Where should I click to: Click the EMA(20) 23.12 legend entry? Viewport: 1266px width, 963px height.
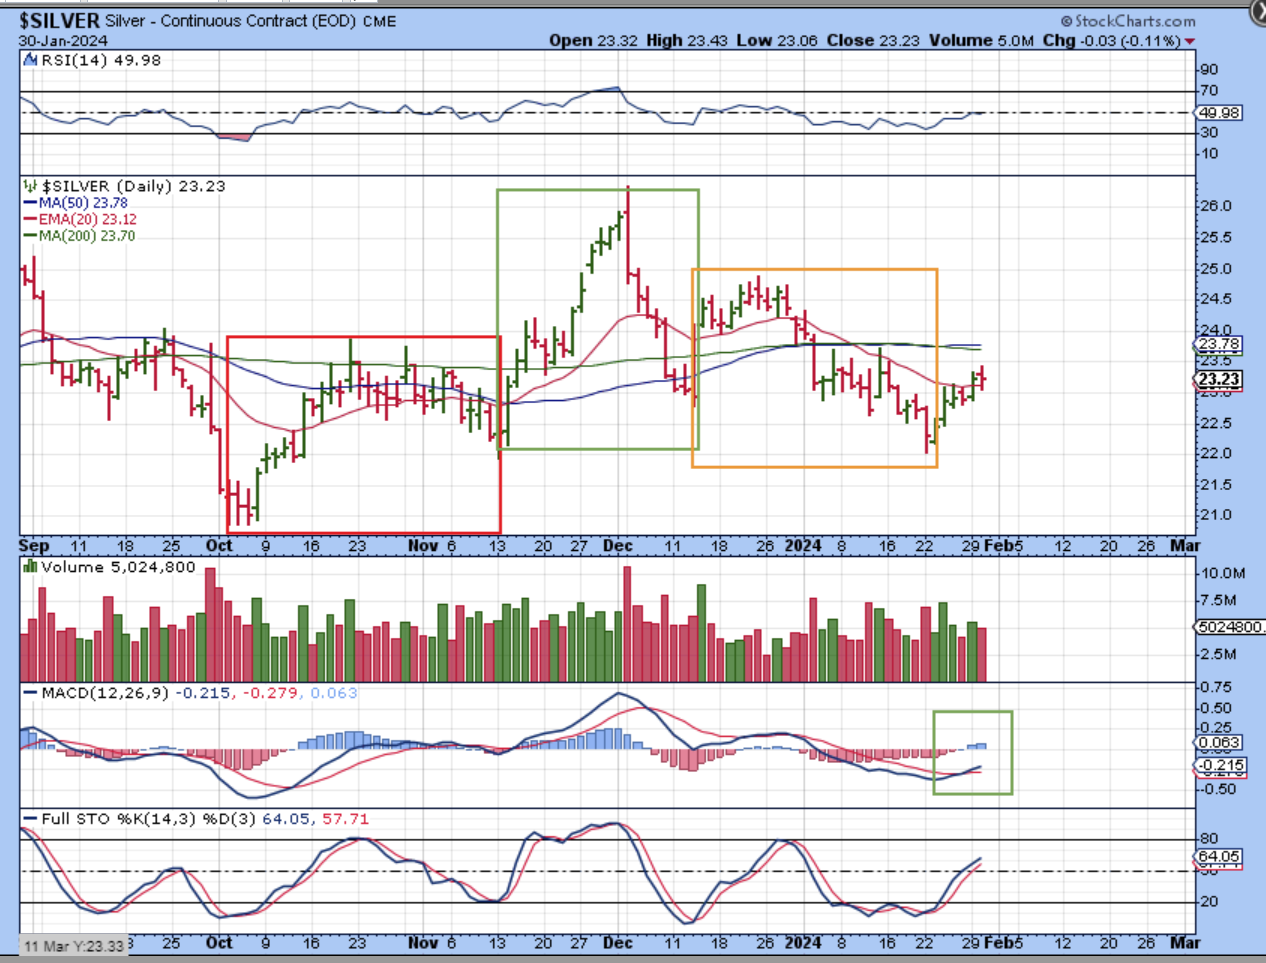click(87, 219)
